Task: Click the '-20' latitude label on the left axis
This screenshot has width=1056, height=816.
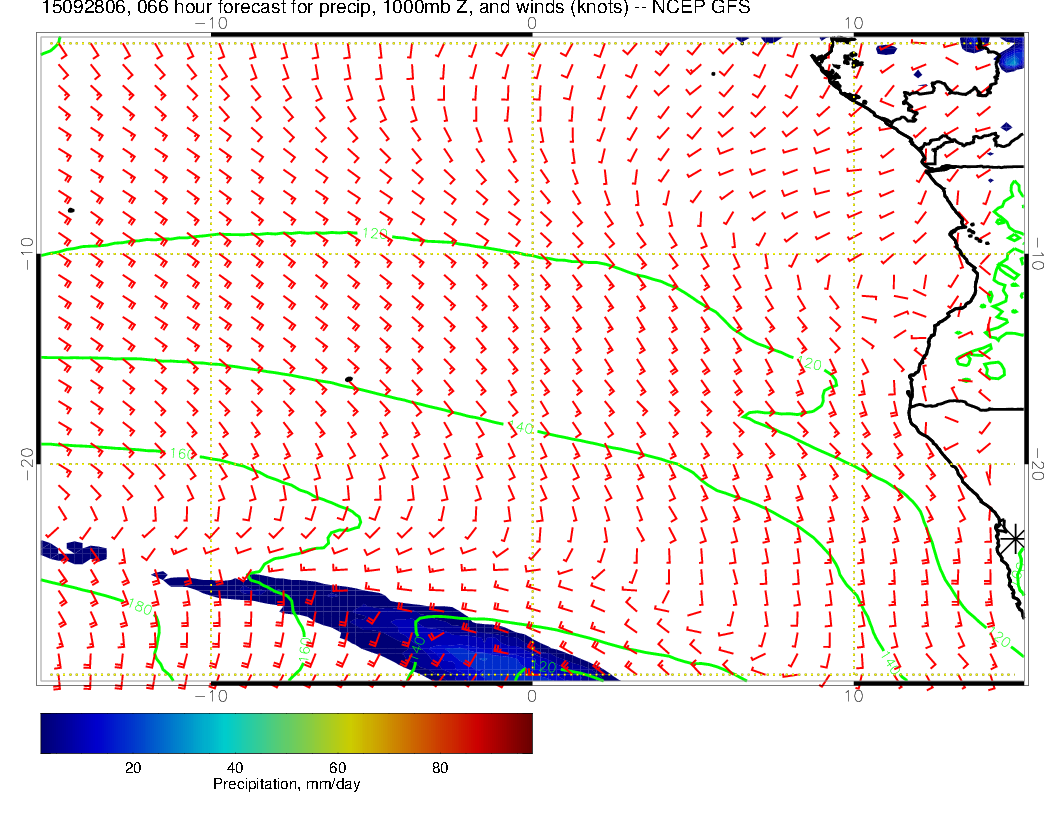Action: (27, 464)
